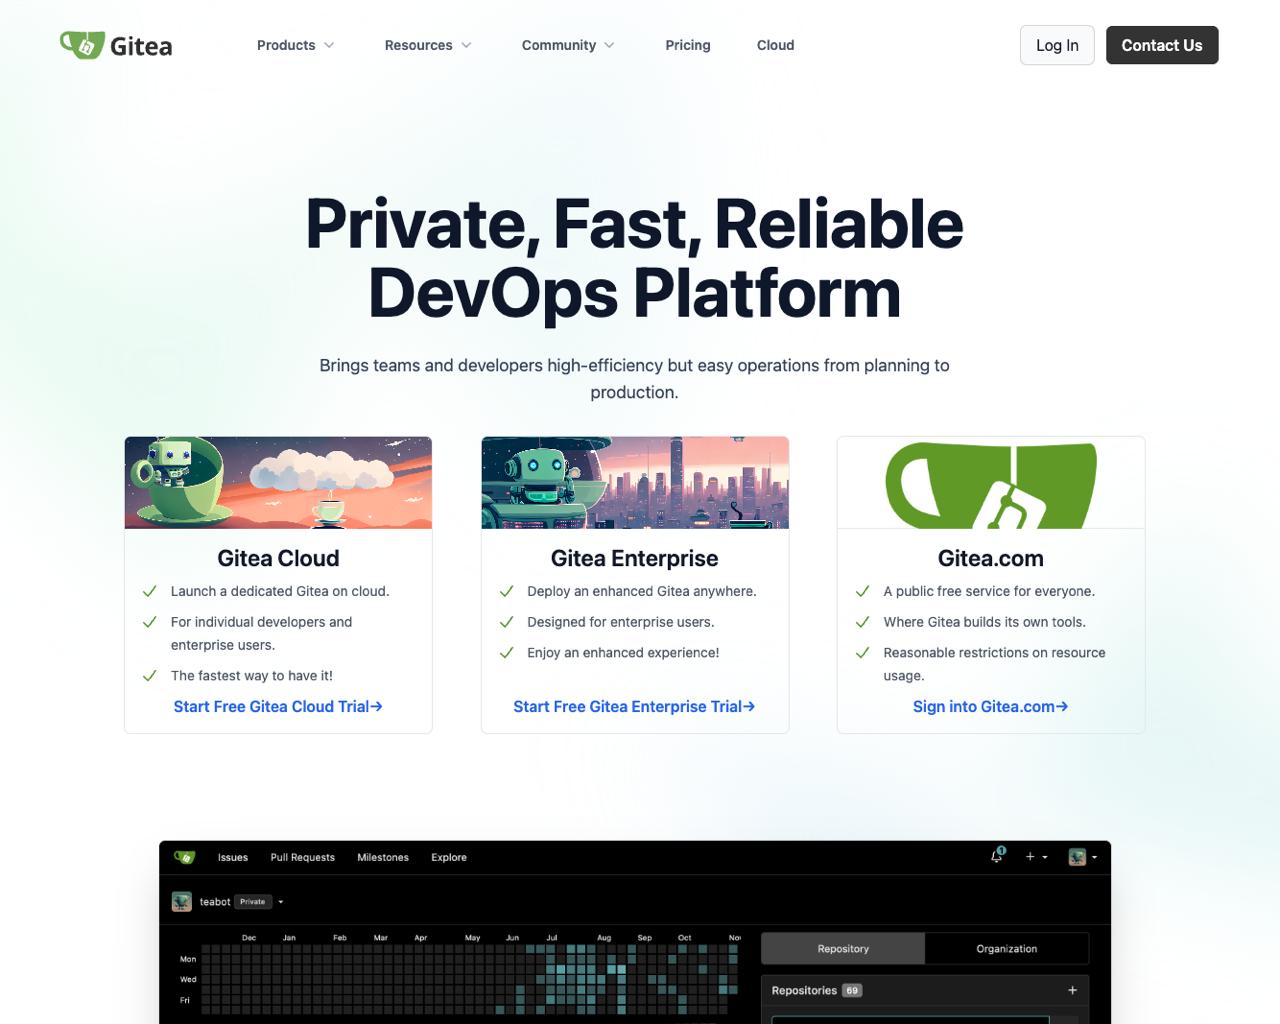The height and width of the screenshot is (1024, 1280).
Task: Open the Products dropdown menu
Action: pos(295,45)
